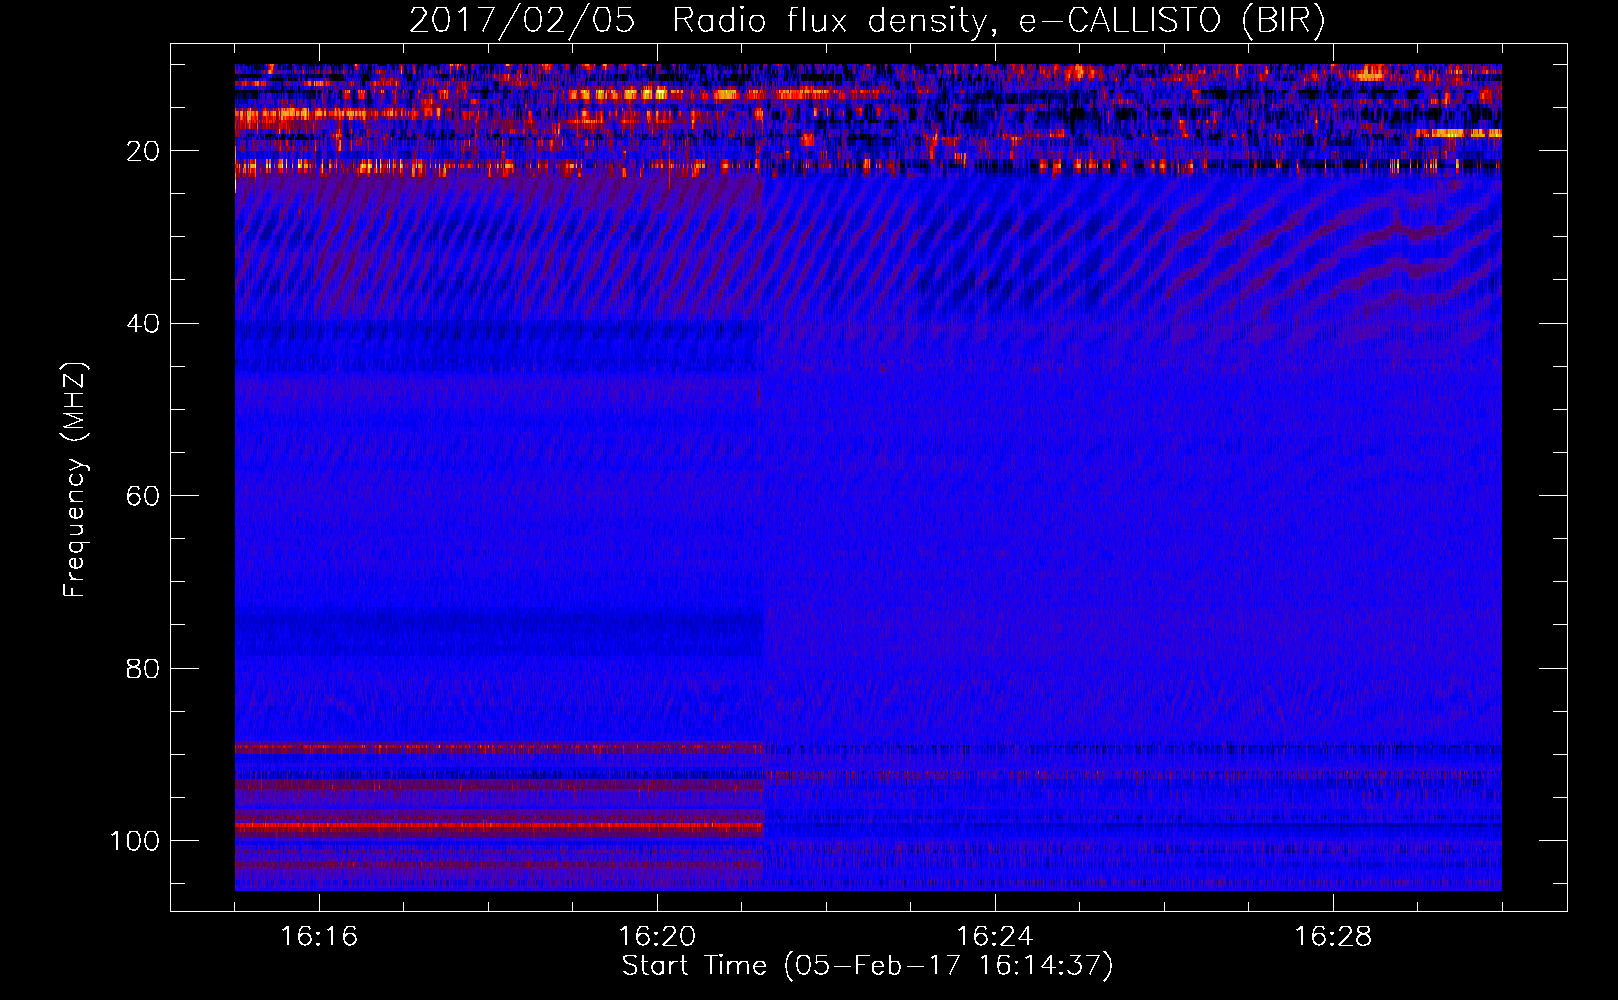Click the 20 MHz frequency tick label
The width and height of the screenshot is (1618, 1000).
point(144,151)
